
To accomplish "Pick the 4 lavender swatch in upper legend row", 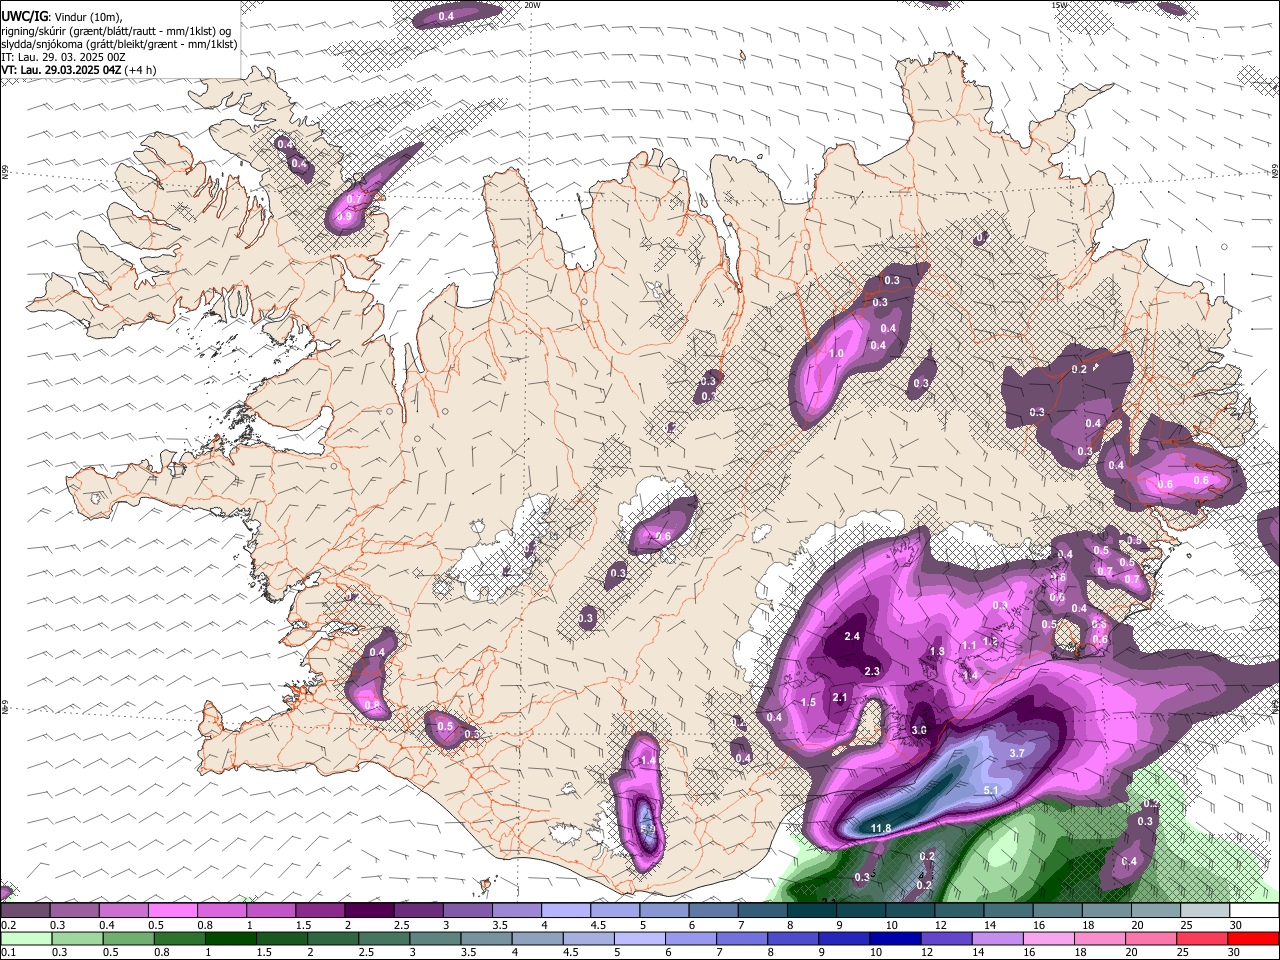I will [565, 911].
